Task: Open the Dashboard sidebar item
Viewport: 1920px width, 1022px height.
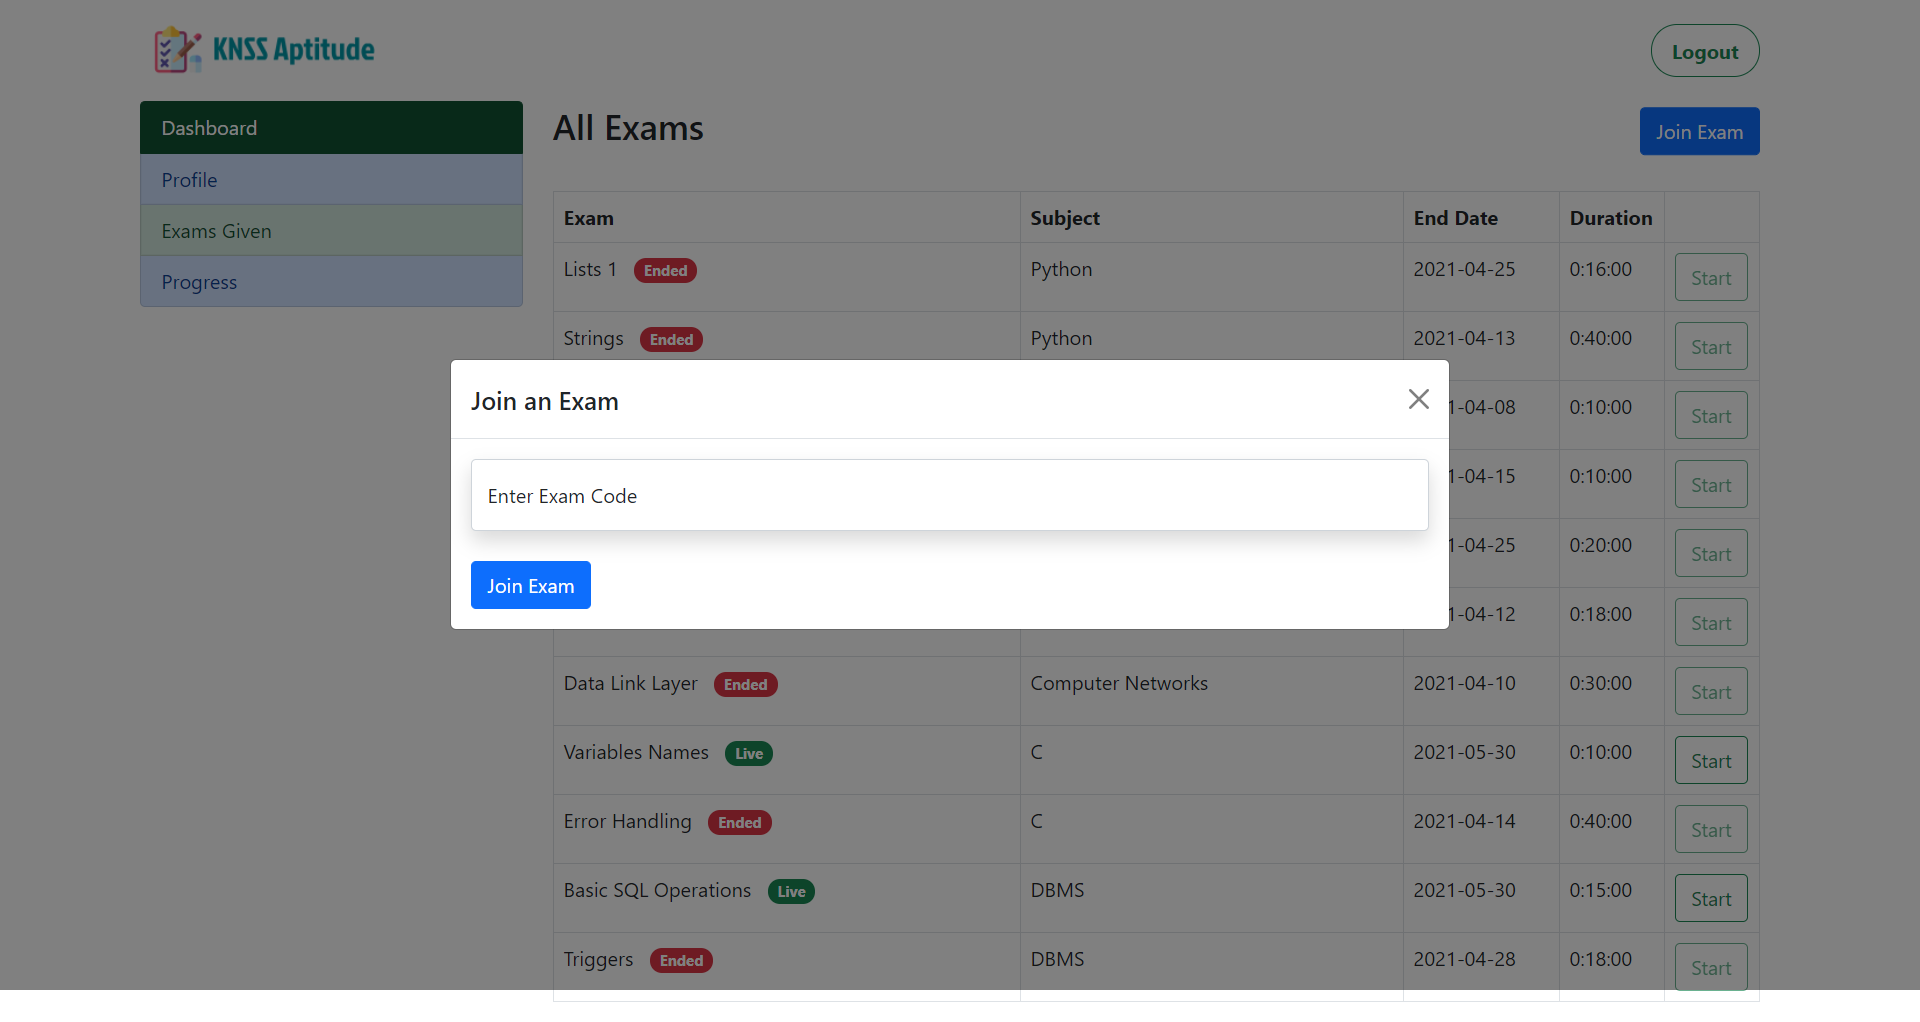Action: click(x=331, y=128)
